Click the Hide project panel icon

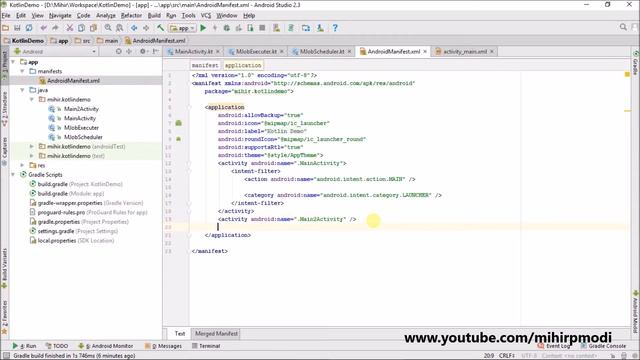(156, 51)
